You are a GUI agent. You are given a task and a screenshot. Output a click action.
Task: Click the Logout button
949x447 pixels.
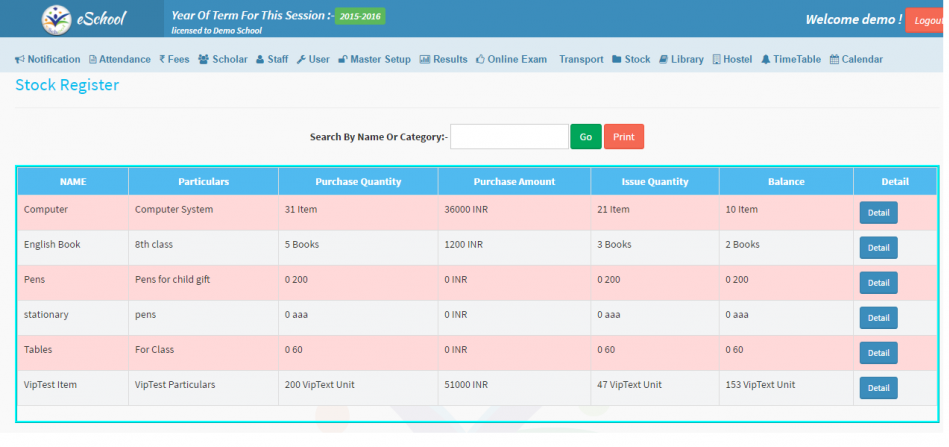(x=926, y=20)
